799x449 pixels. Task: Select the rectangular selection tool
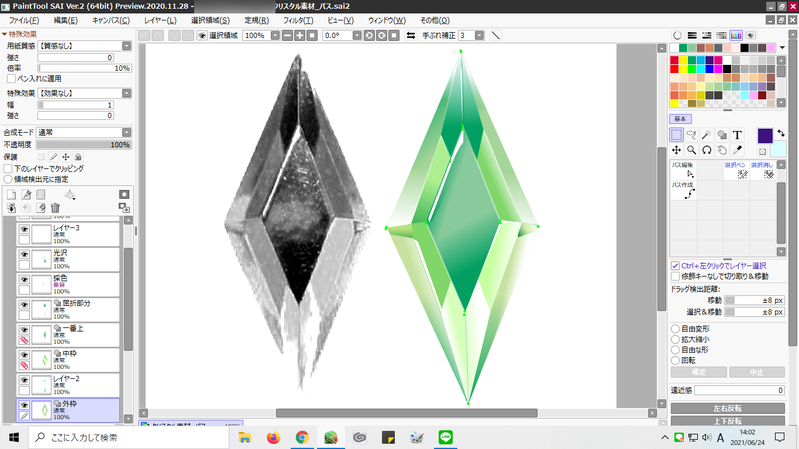676,135
